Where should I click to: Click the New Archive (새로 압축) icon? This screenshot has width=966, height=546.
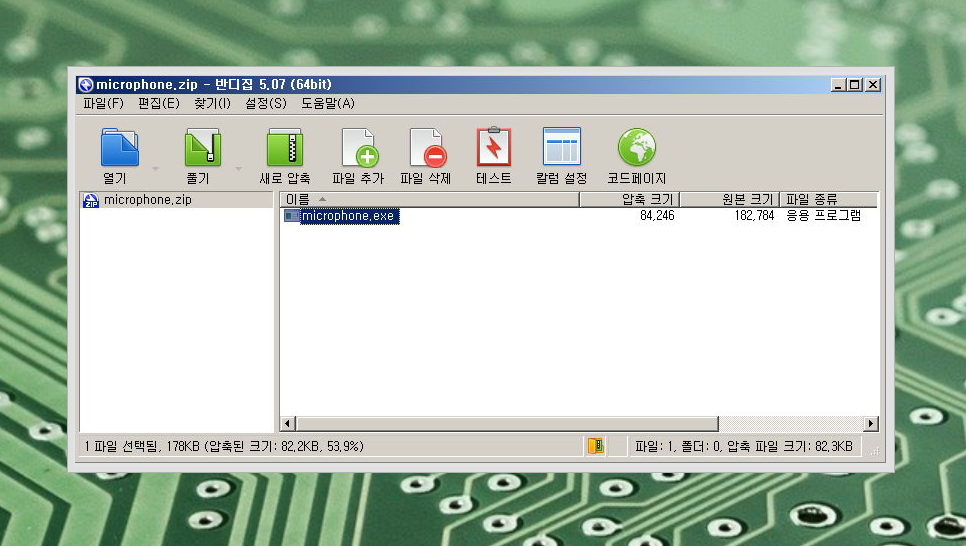[x=285, y=147]
